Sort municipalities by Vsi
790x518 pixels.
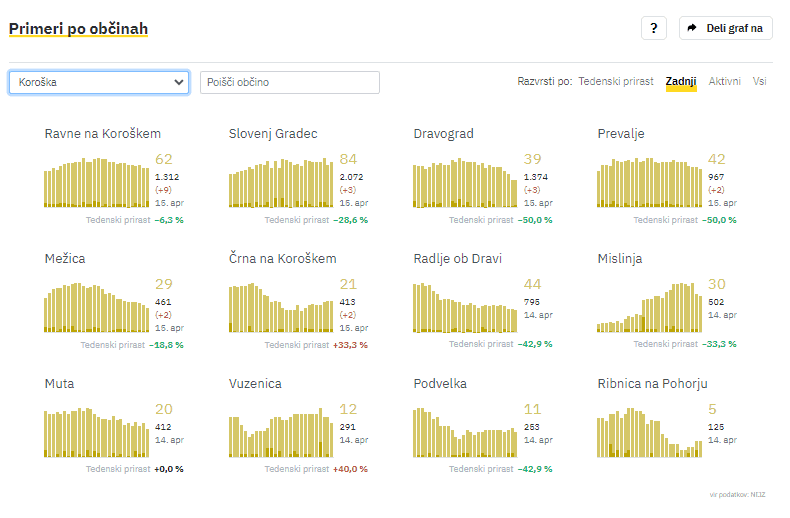click(x=760, y=81)
